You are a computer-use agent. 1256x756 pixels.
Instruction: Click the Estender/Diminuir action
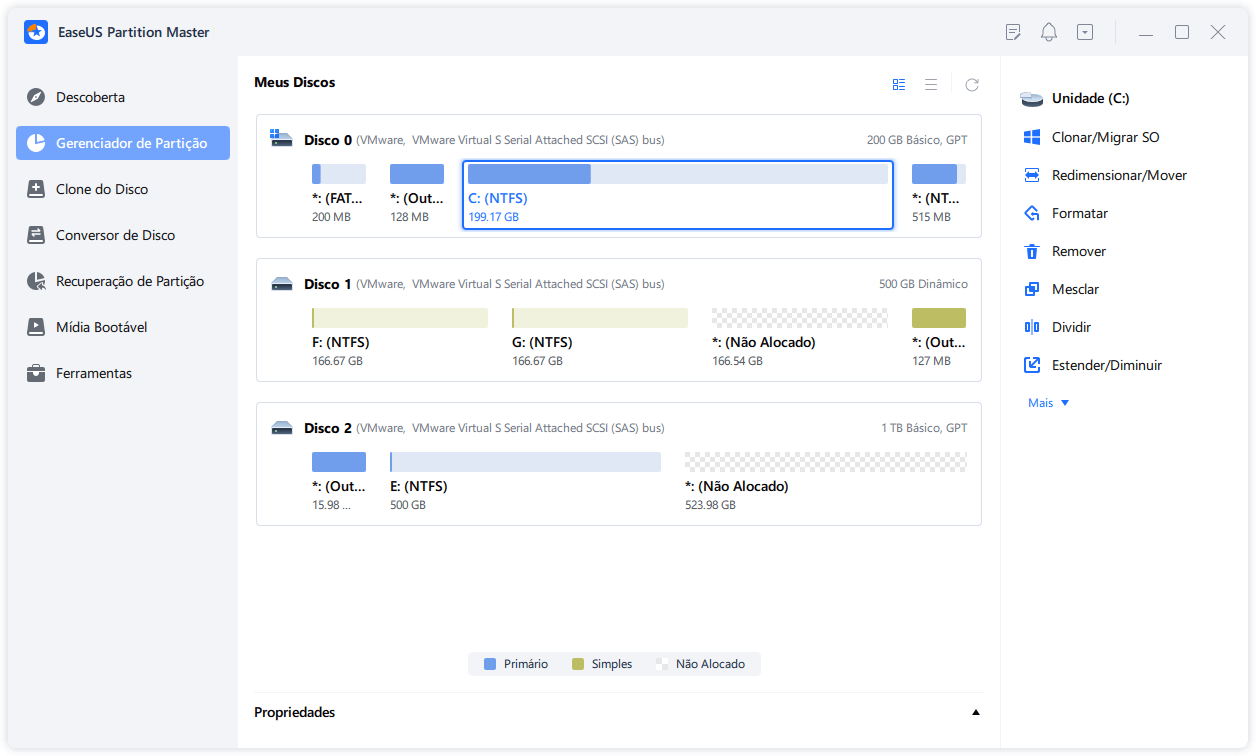coord(1106,365)
